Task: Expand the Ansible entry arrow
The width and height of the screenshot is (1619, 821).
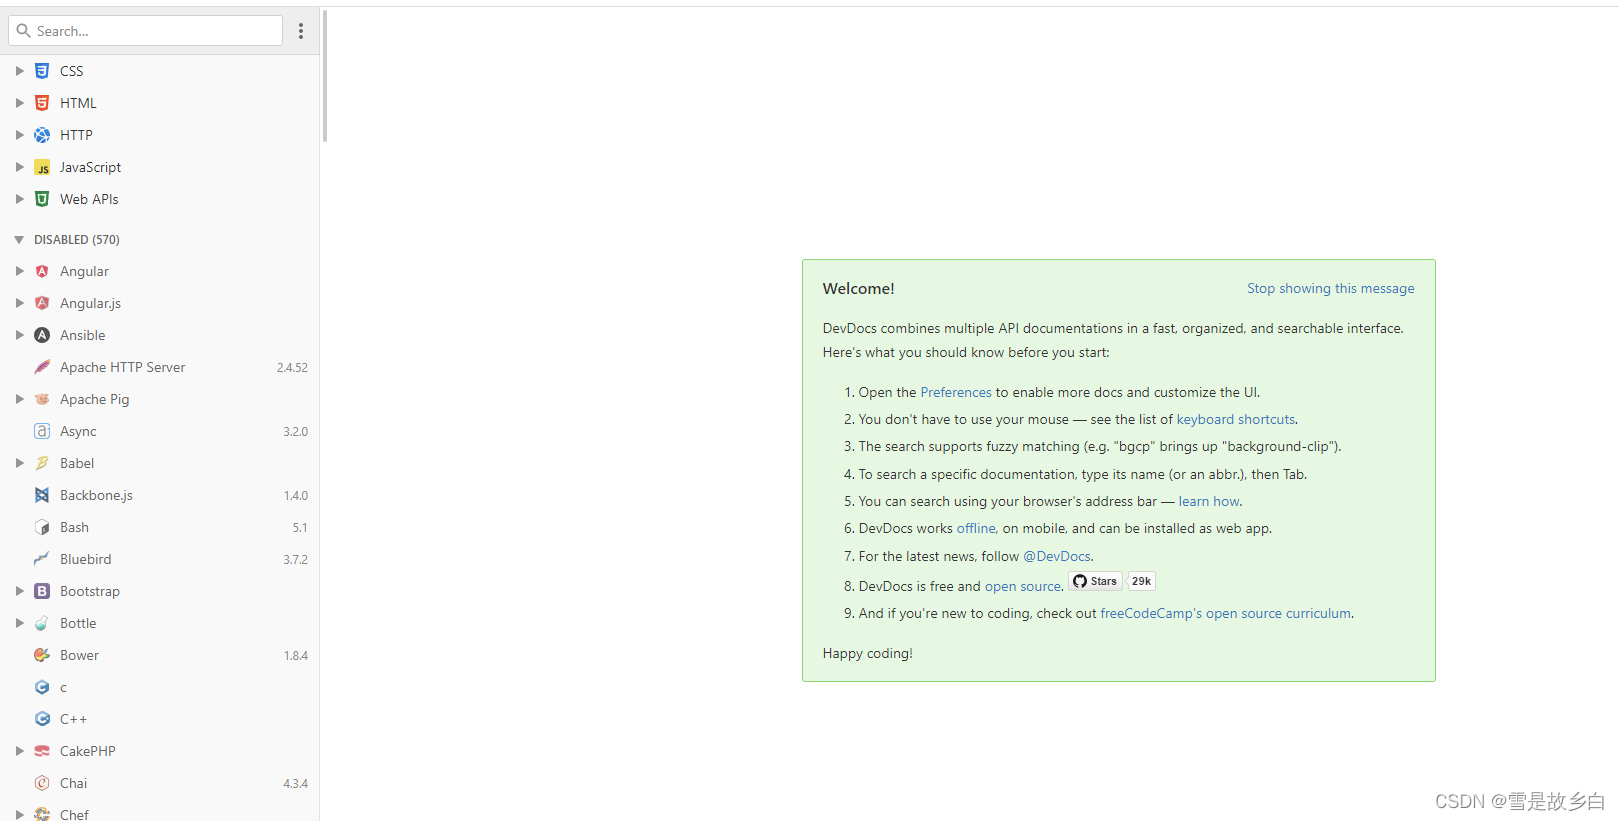Action: [x=19, y=335]
